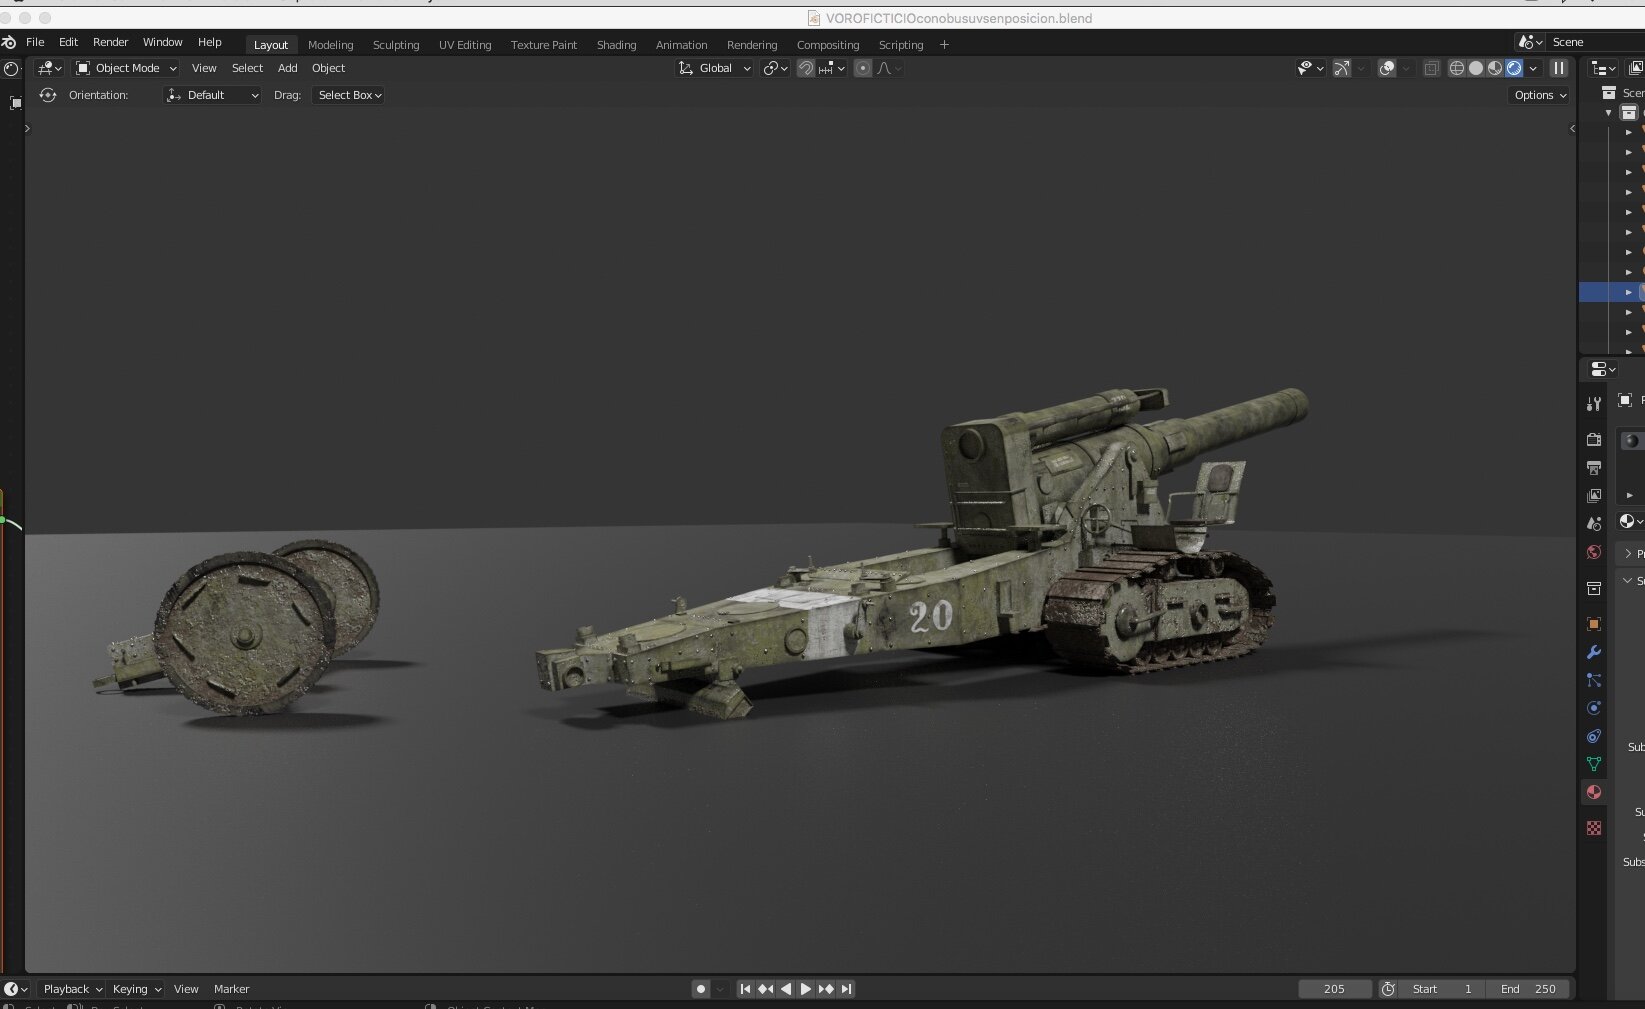
Task: Click the Start frame field
Action: tap(1442, 989)
